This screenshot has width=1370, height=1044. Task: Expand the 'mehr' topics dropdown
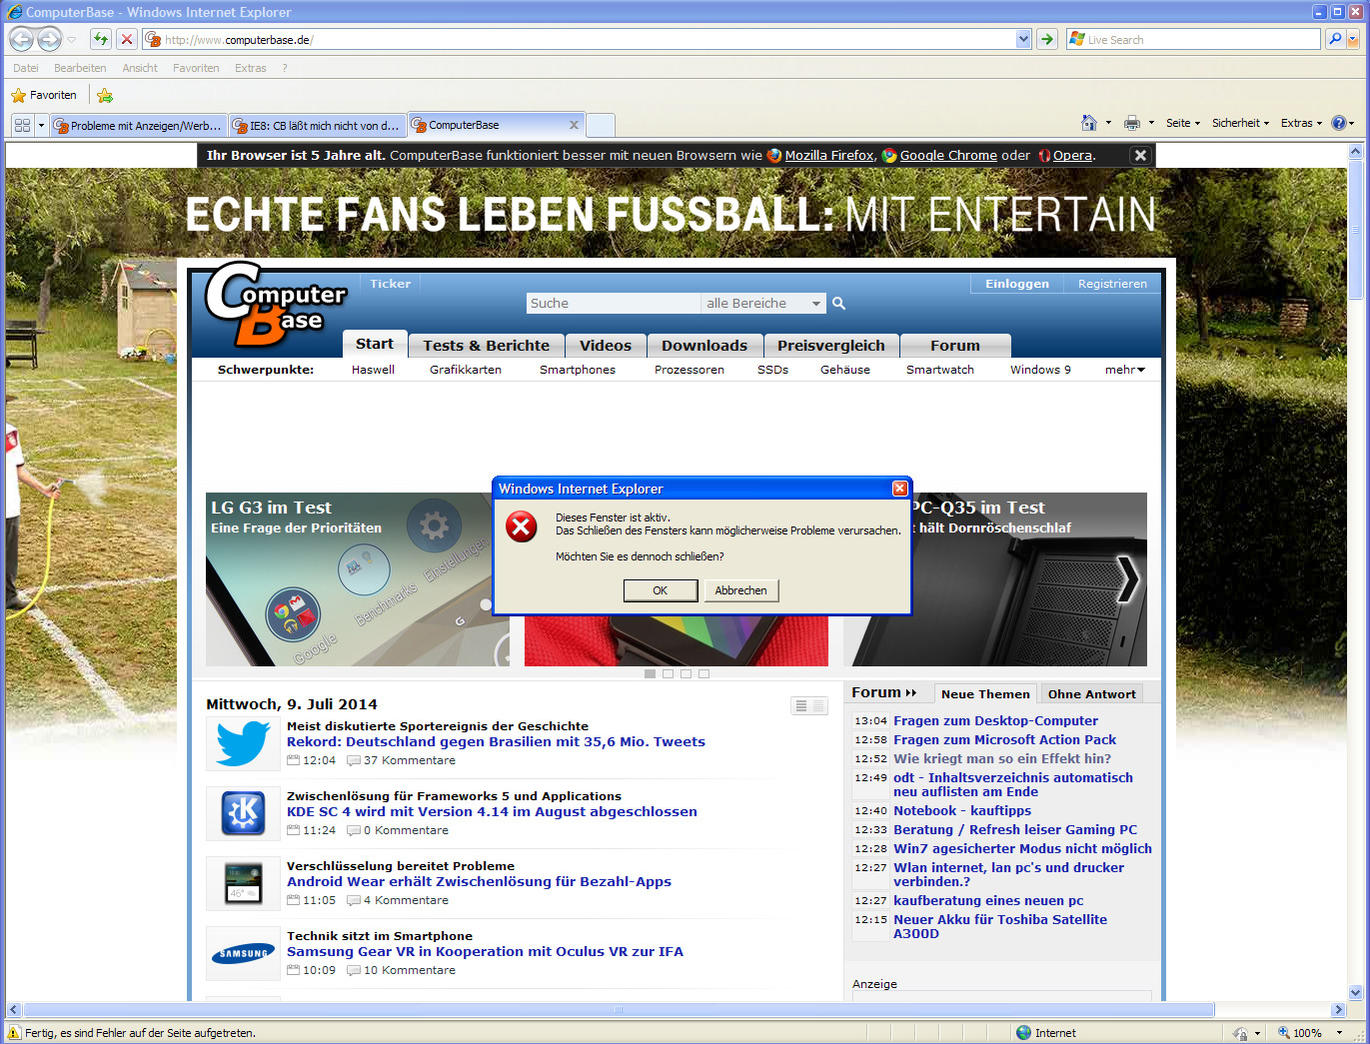[x=1125, y=370]
